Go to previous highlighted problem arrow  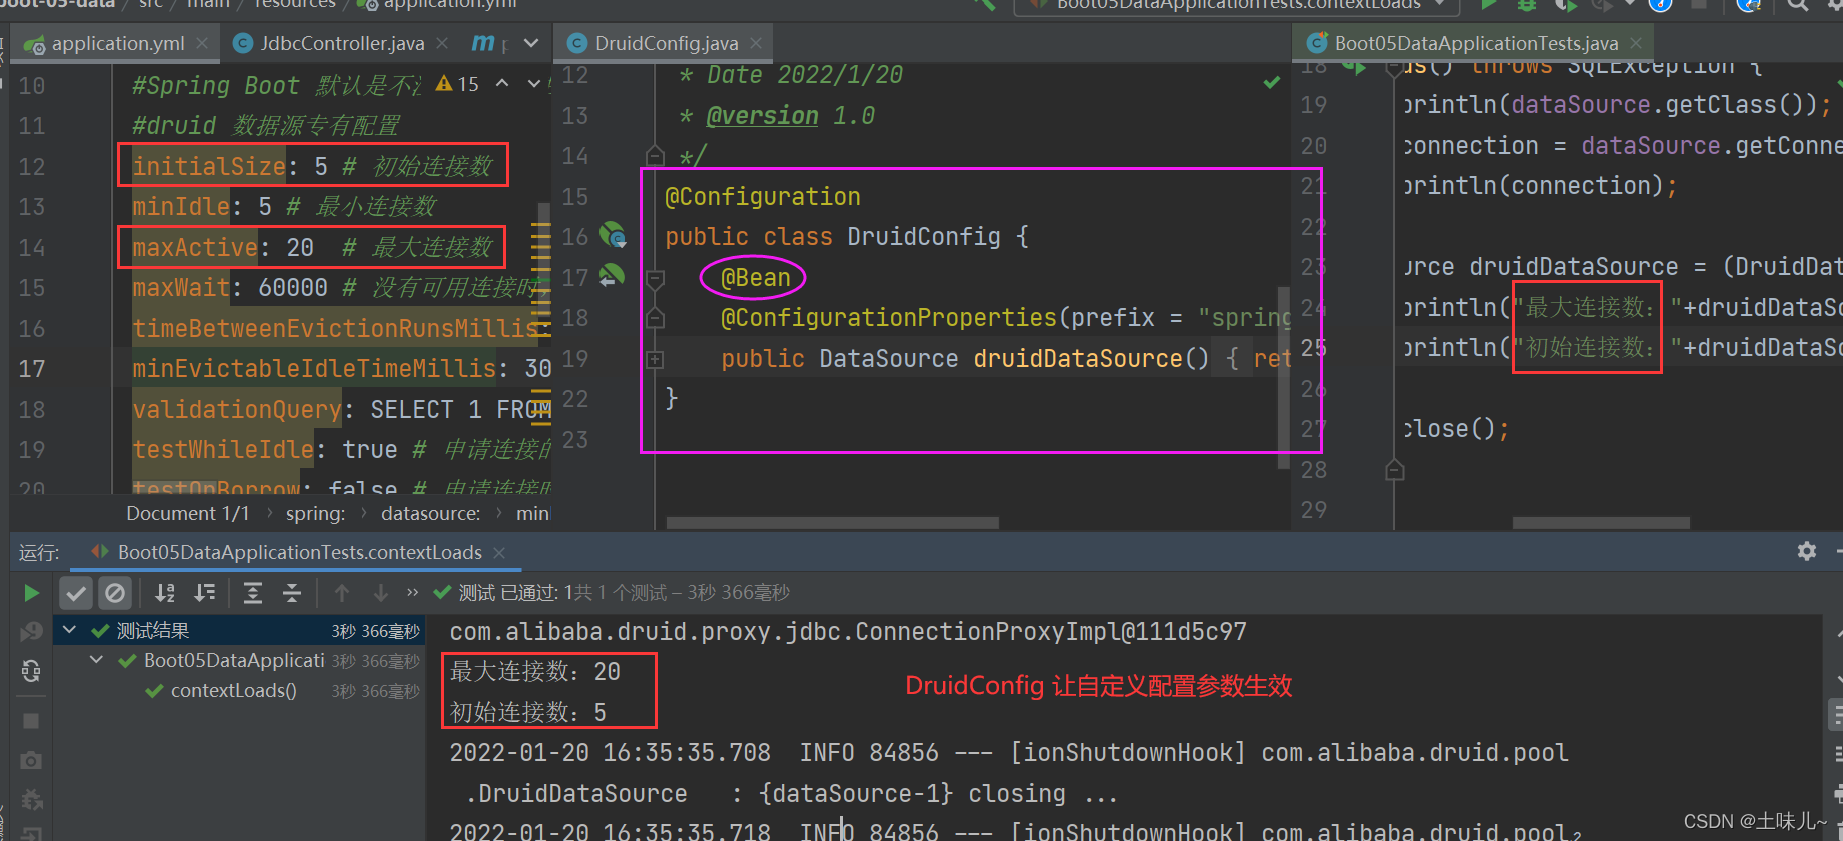pos(502,84)
